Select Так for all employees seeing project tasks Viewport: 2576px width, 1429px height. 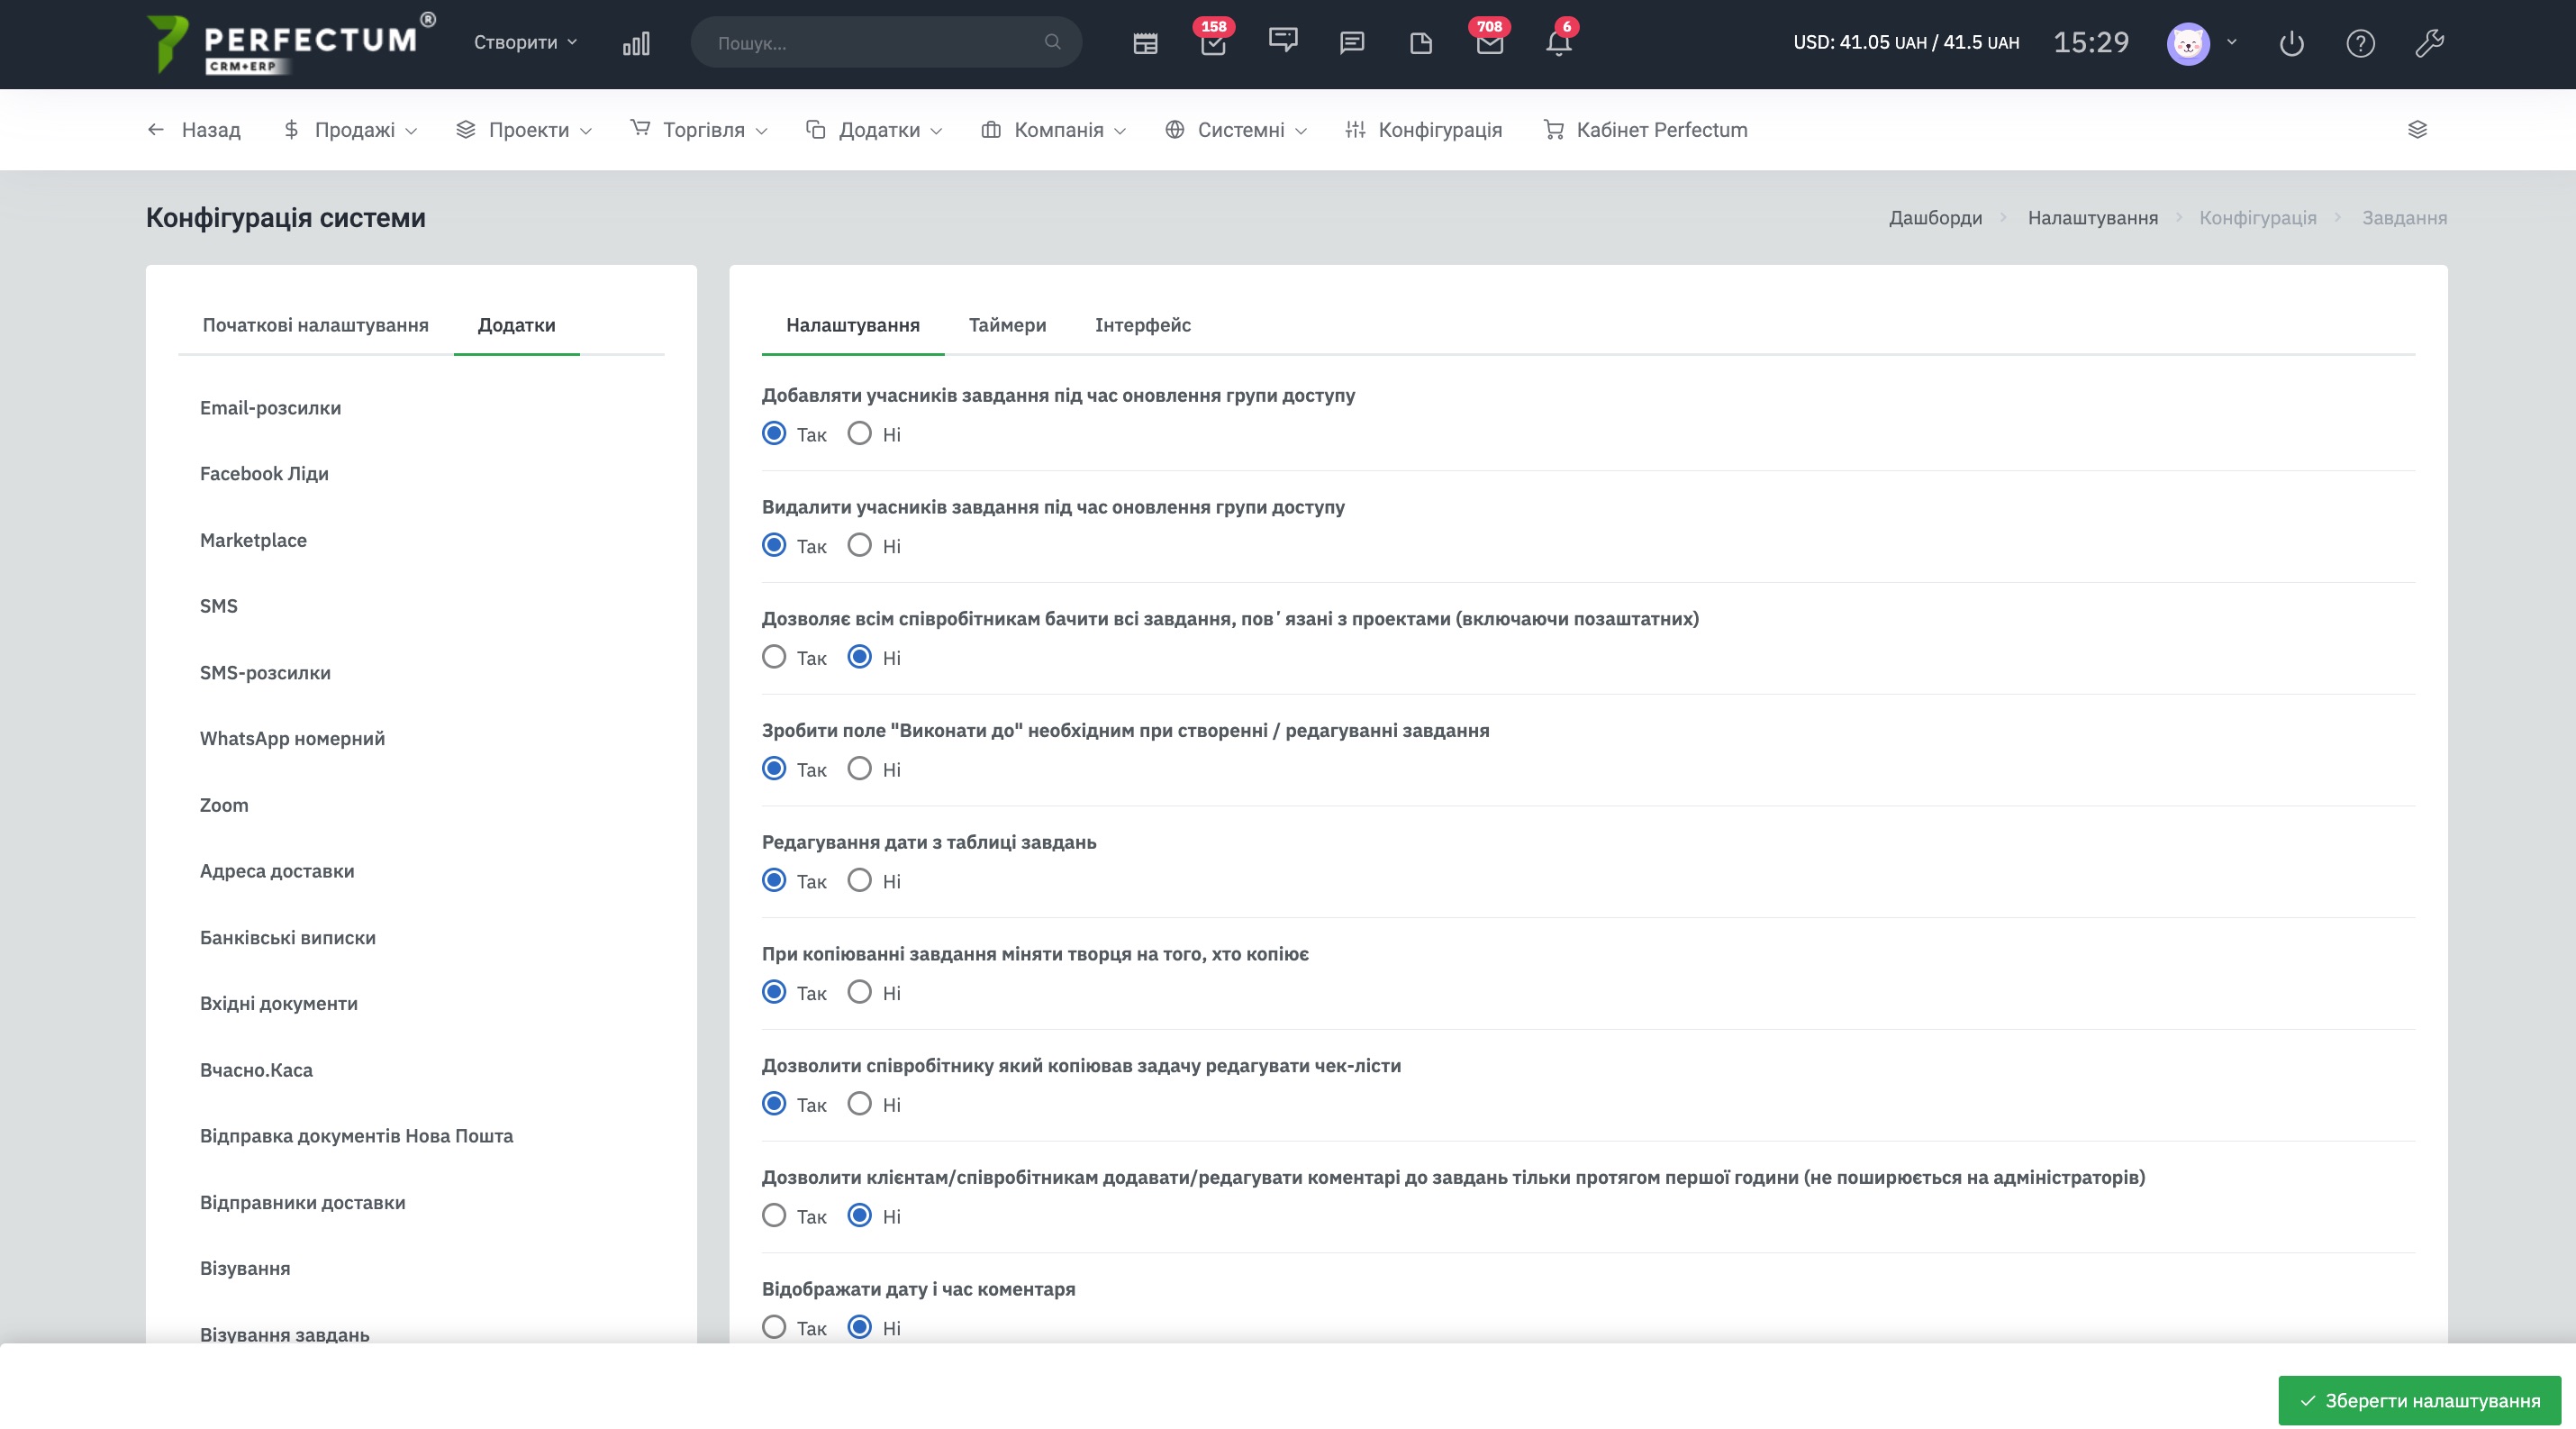pos(774,657)
